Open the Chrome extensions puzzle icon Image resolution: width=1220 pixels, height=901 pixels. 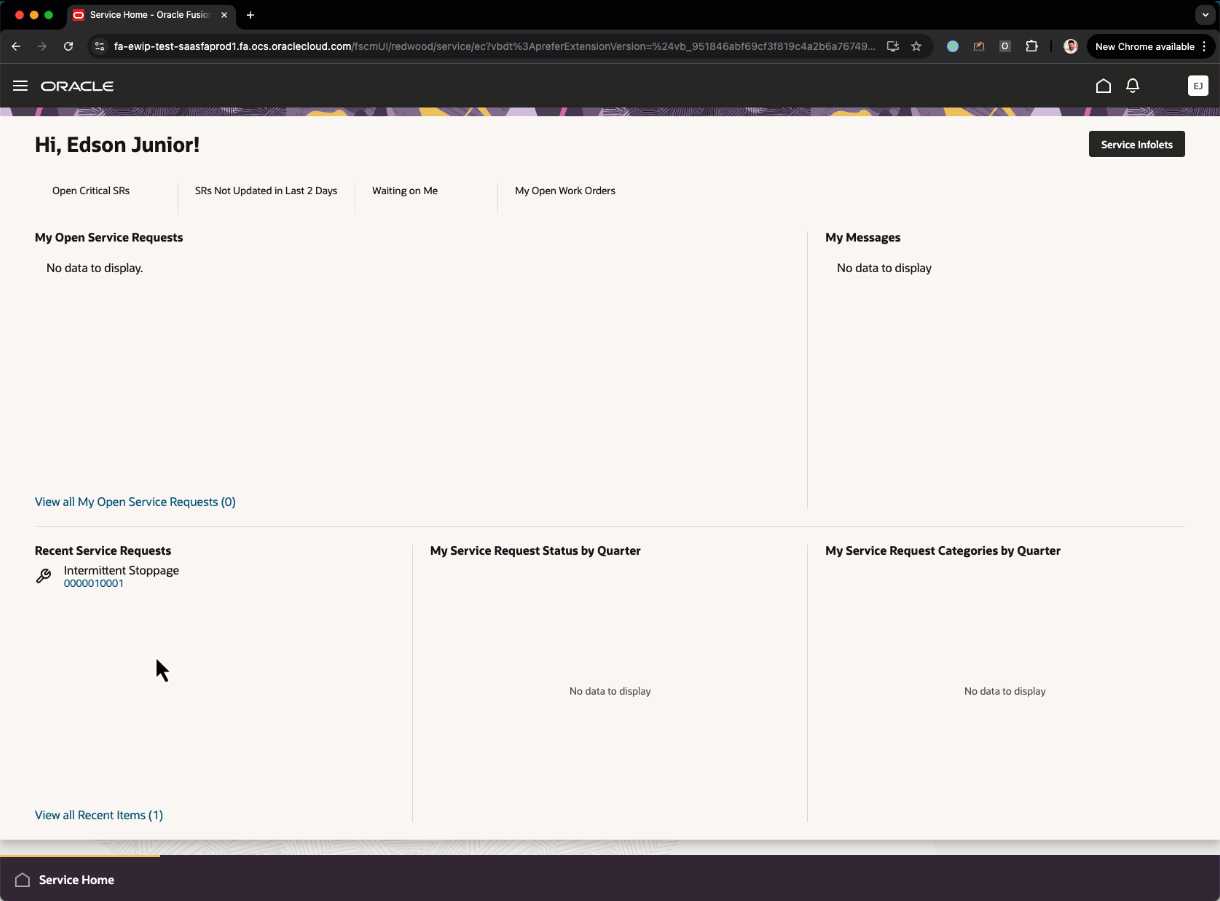click(x=1032, y=46)
